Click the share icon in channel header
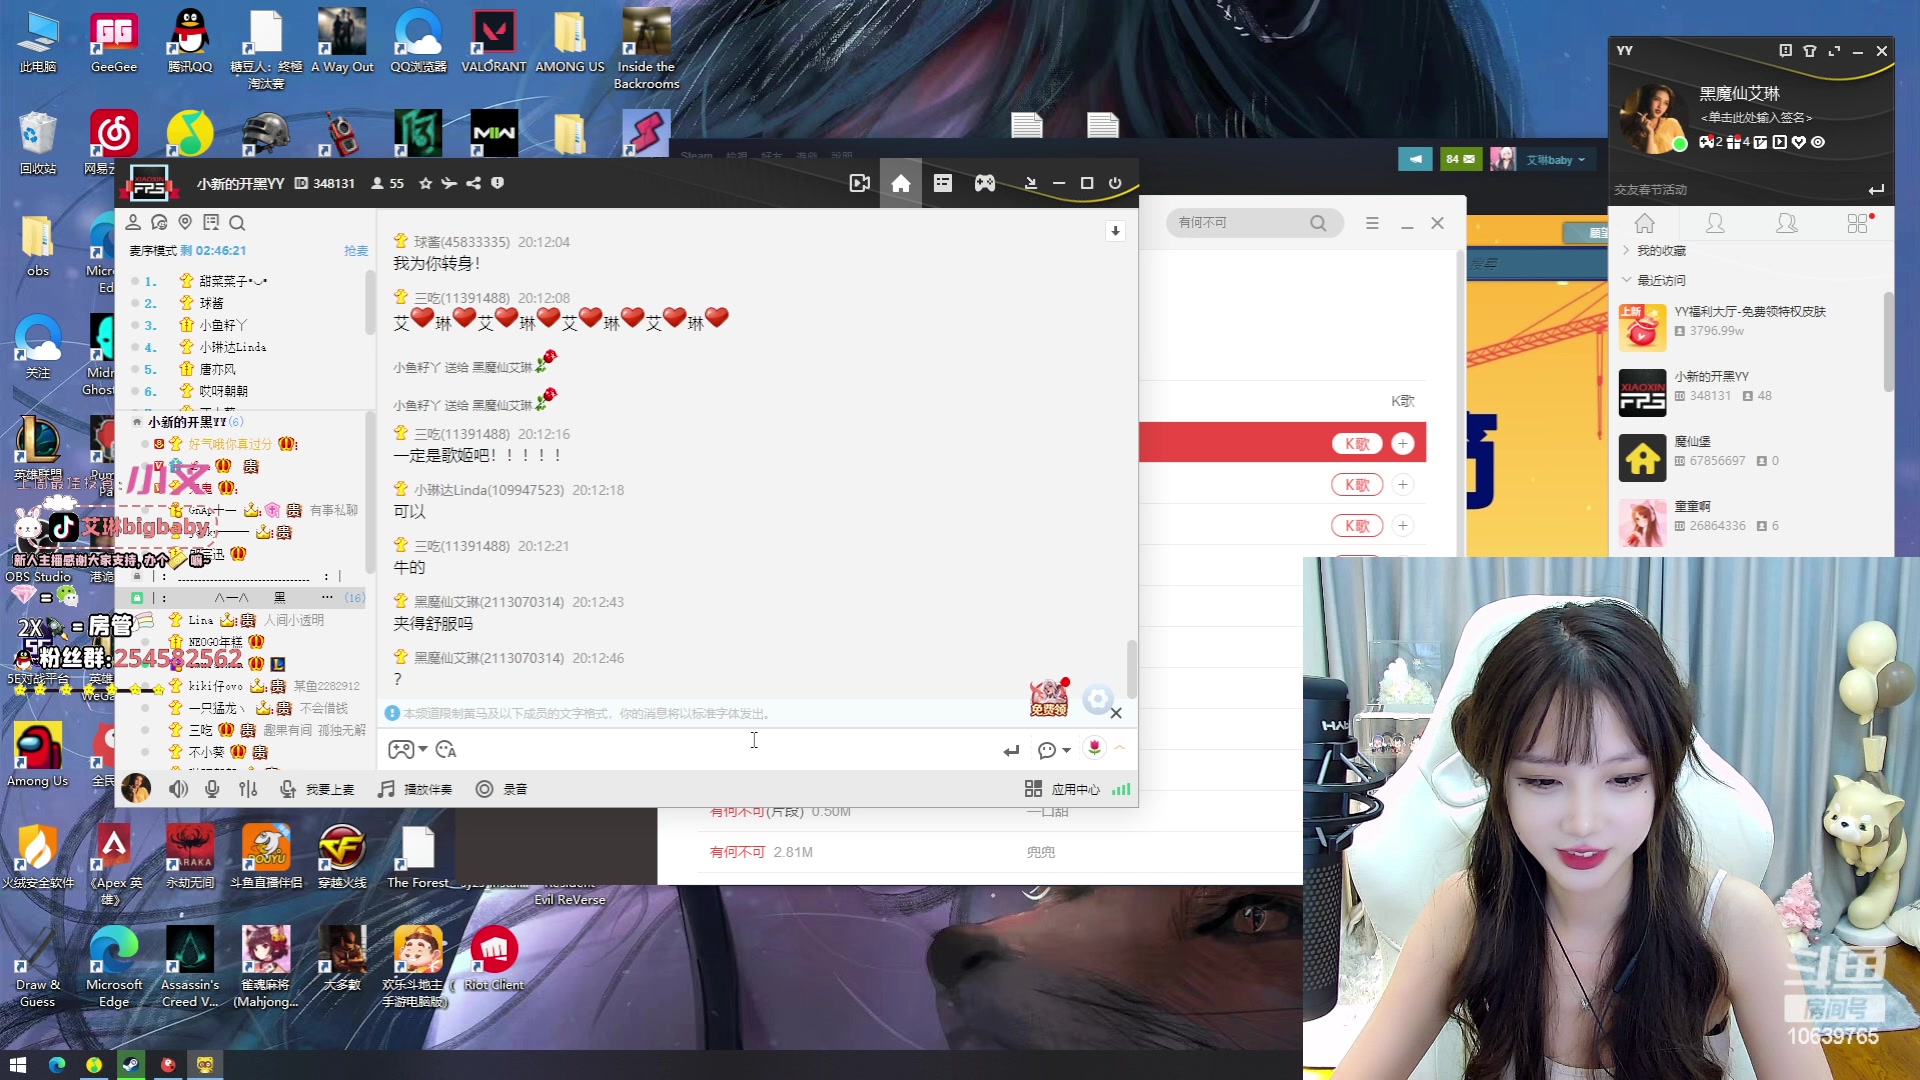The height and width of the screenshot is (1080, 1920). [x=473, y=183]
